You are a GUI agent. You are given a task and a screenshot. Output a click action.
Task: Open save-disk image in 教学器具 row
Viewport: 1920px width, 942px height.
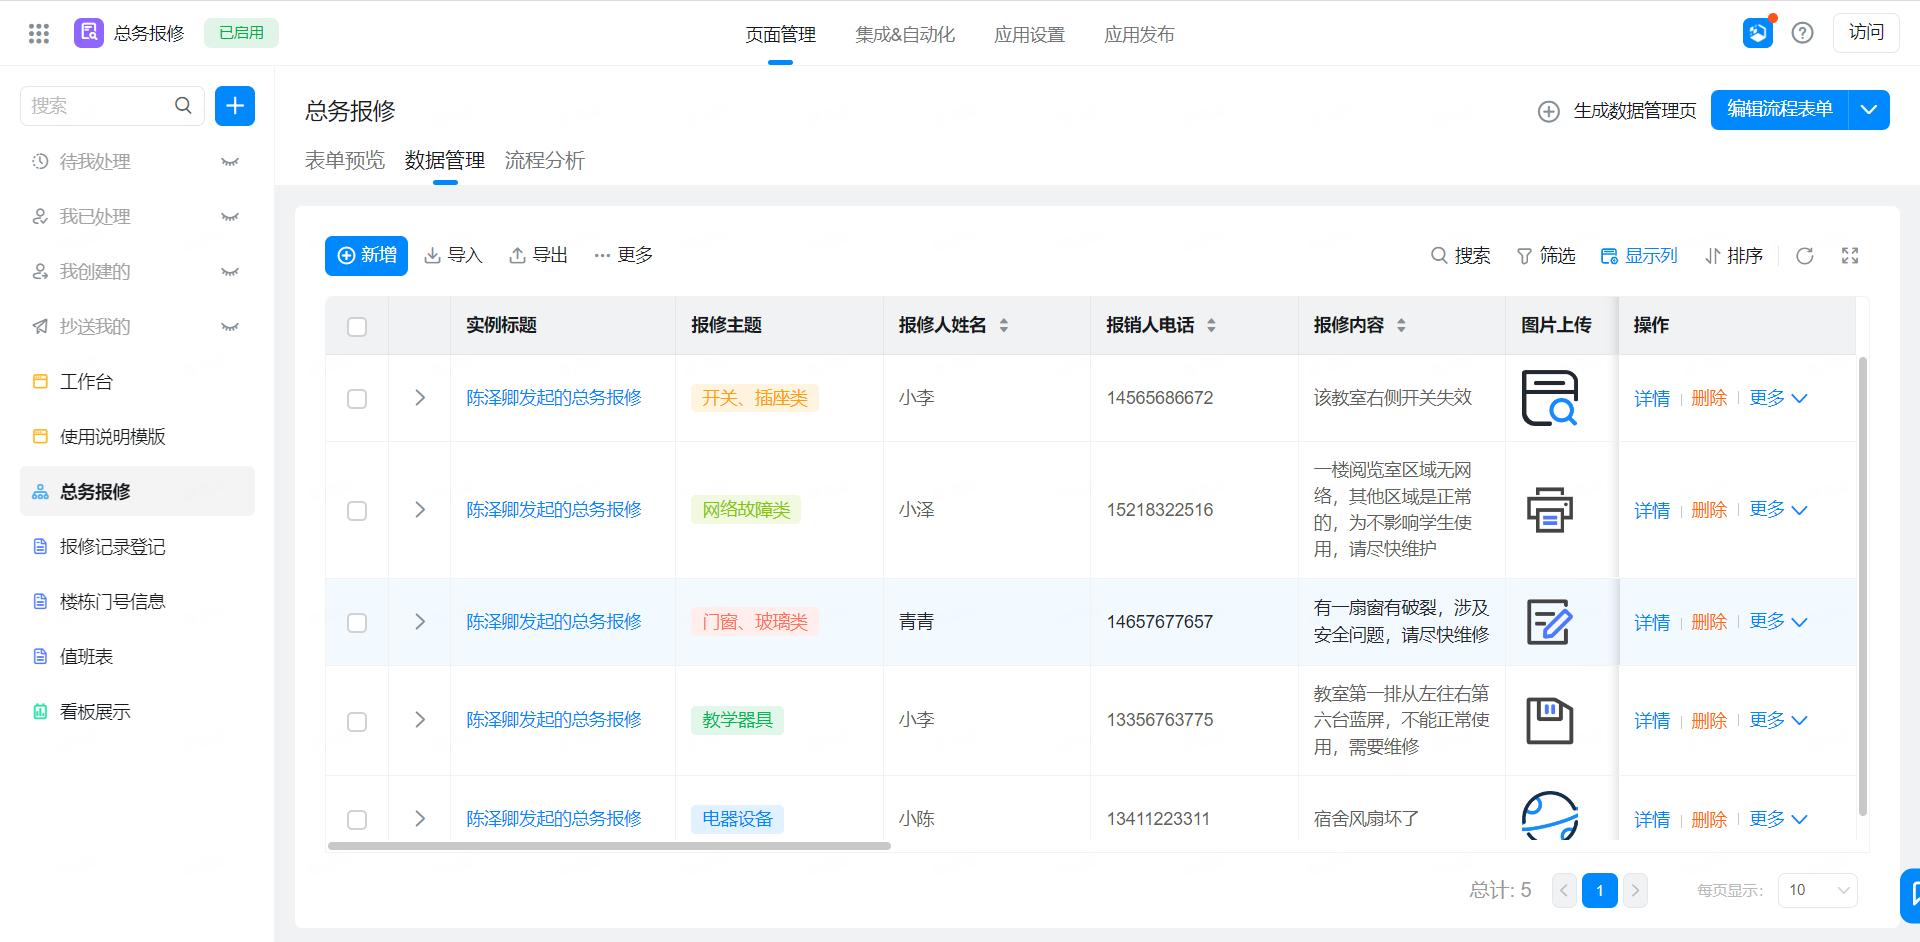[1549, 720]
